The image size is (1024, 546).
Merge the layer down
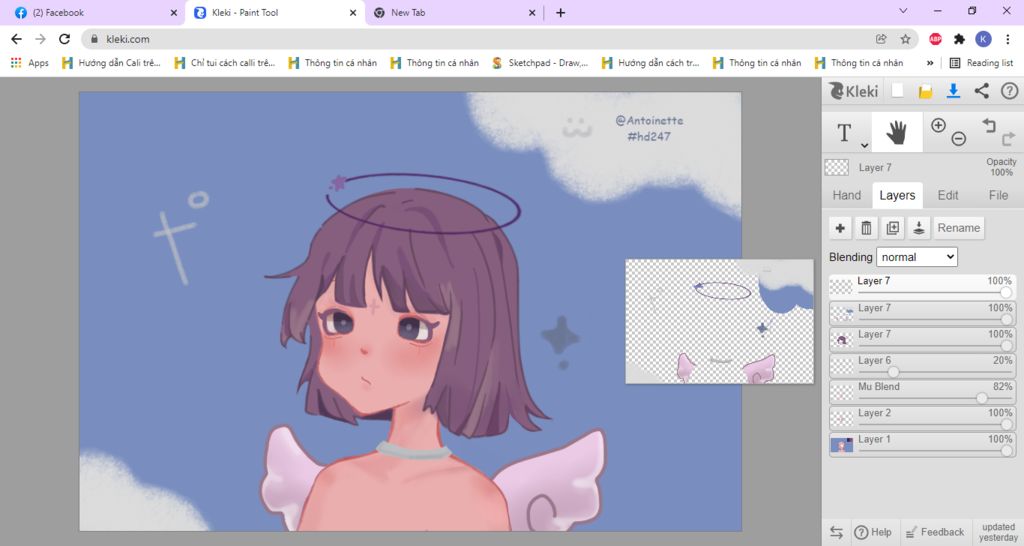[x=919, y=228]
